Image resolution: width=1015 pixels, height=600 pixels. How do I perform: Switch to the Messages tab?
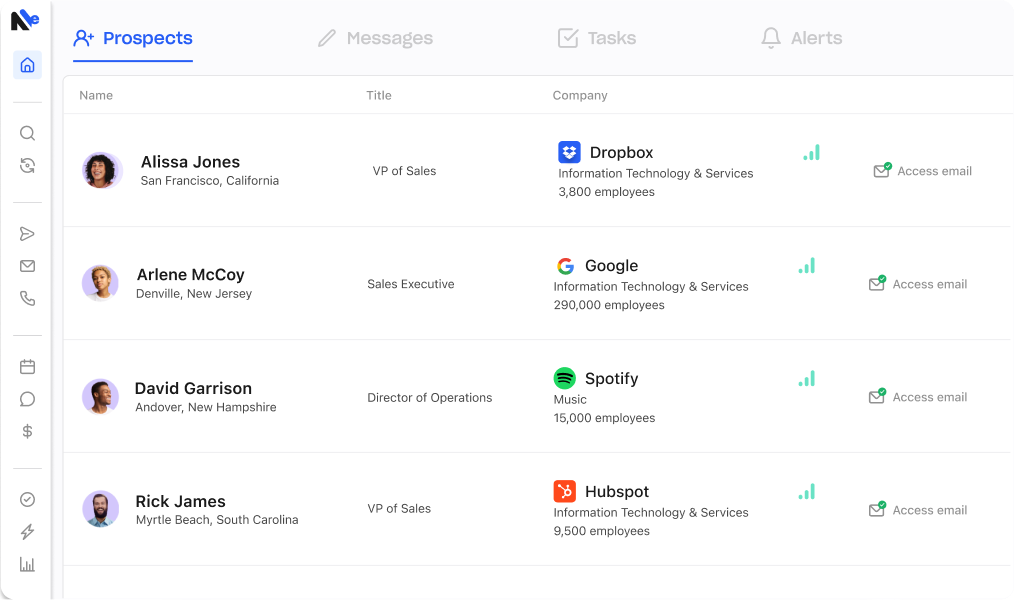[375, 39]
